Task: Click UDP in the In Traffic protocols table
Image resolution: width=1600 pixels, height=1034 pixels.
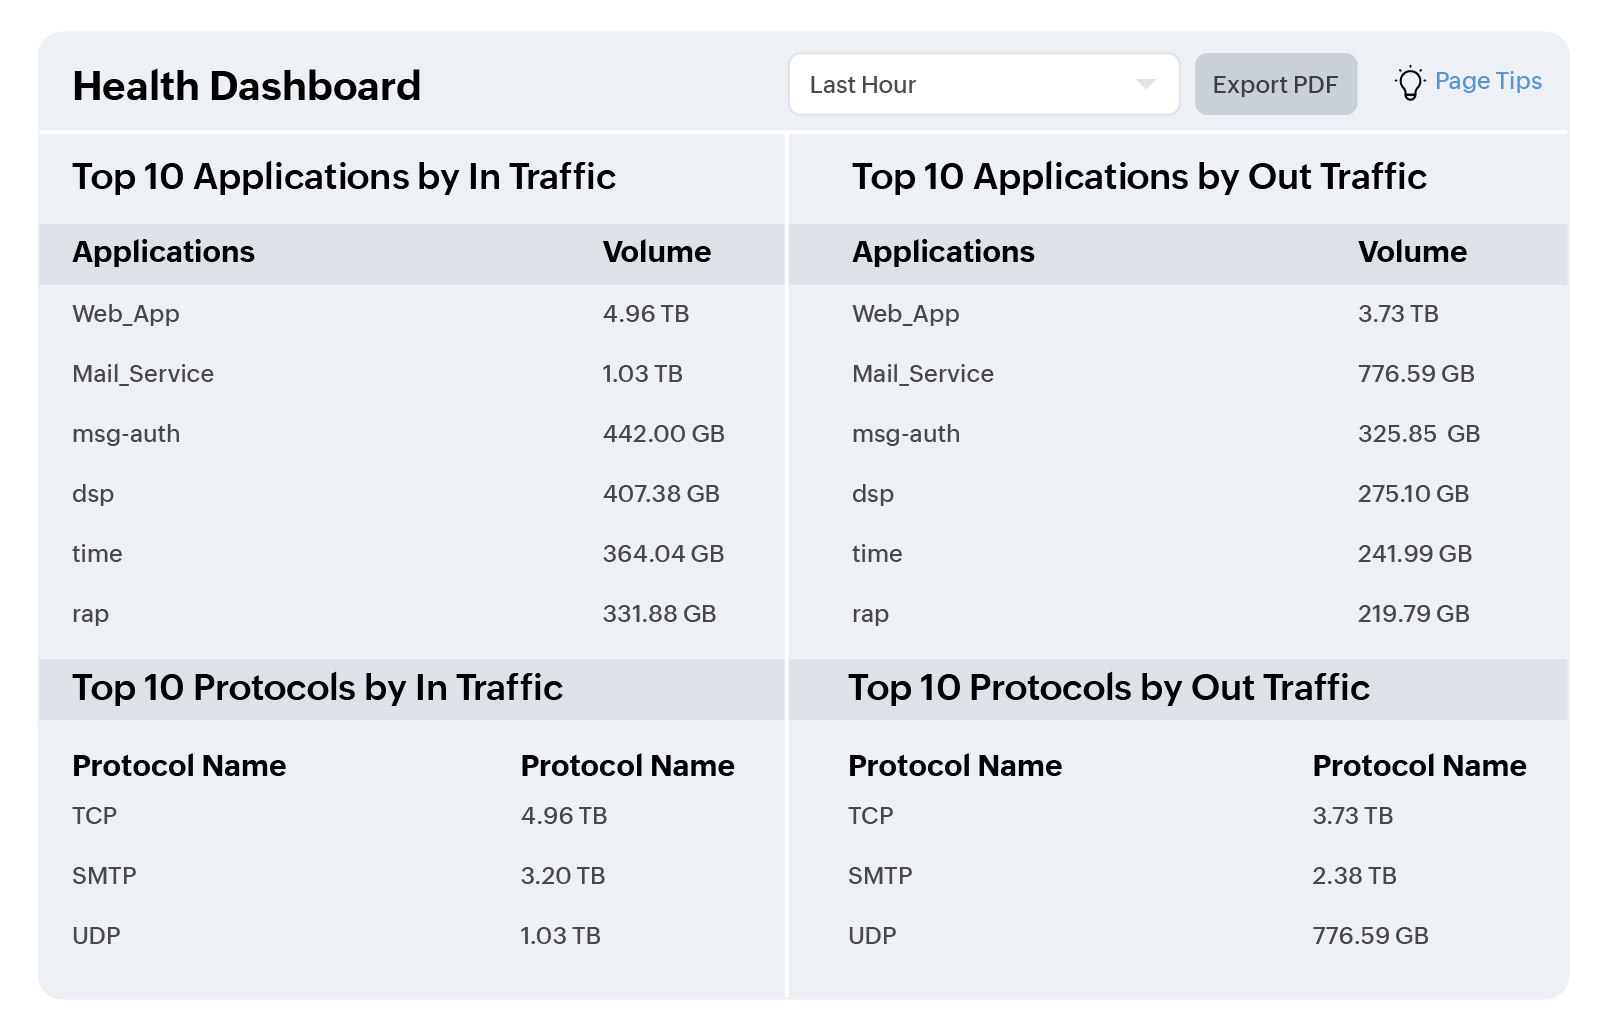Action: click(96, 936)
